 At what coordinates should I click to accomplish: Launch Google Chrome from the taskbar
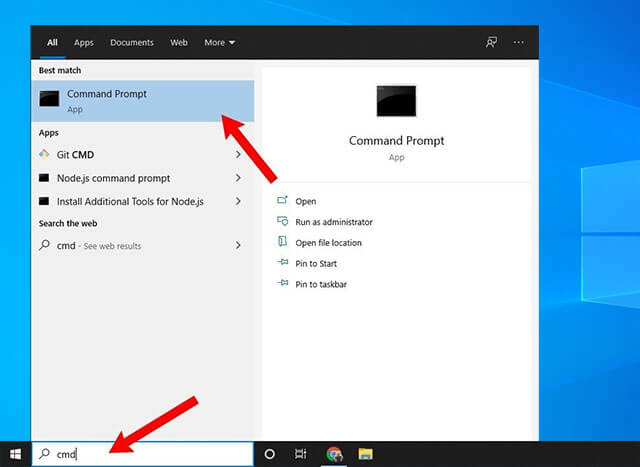334,454
